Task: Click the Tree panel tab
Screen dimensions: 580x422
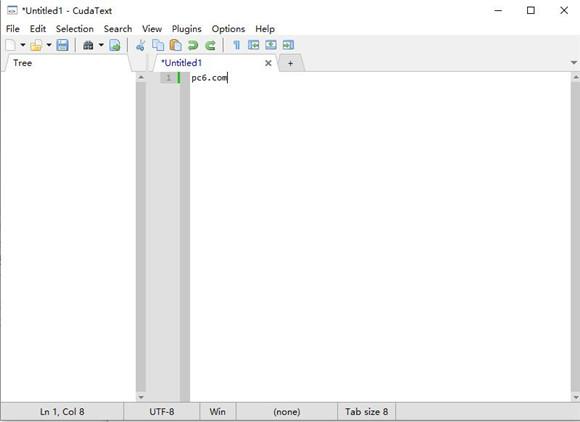Action: pyautogui.click(x=23, y=63)
